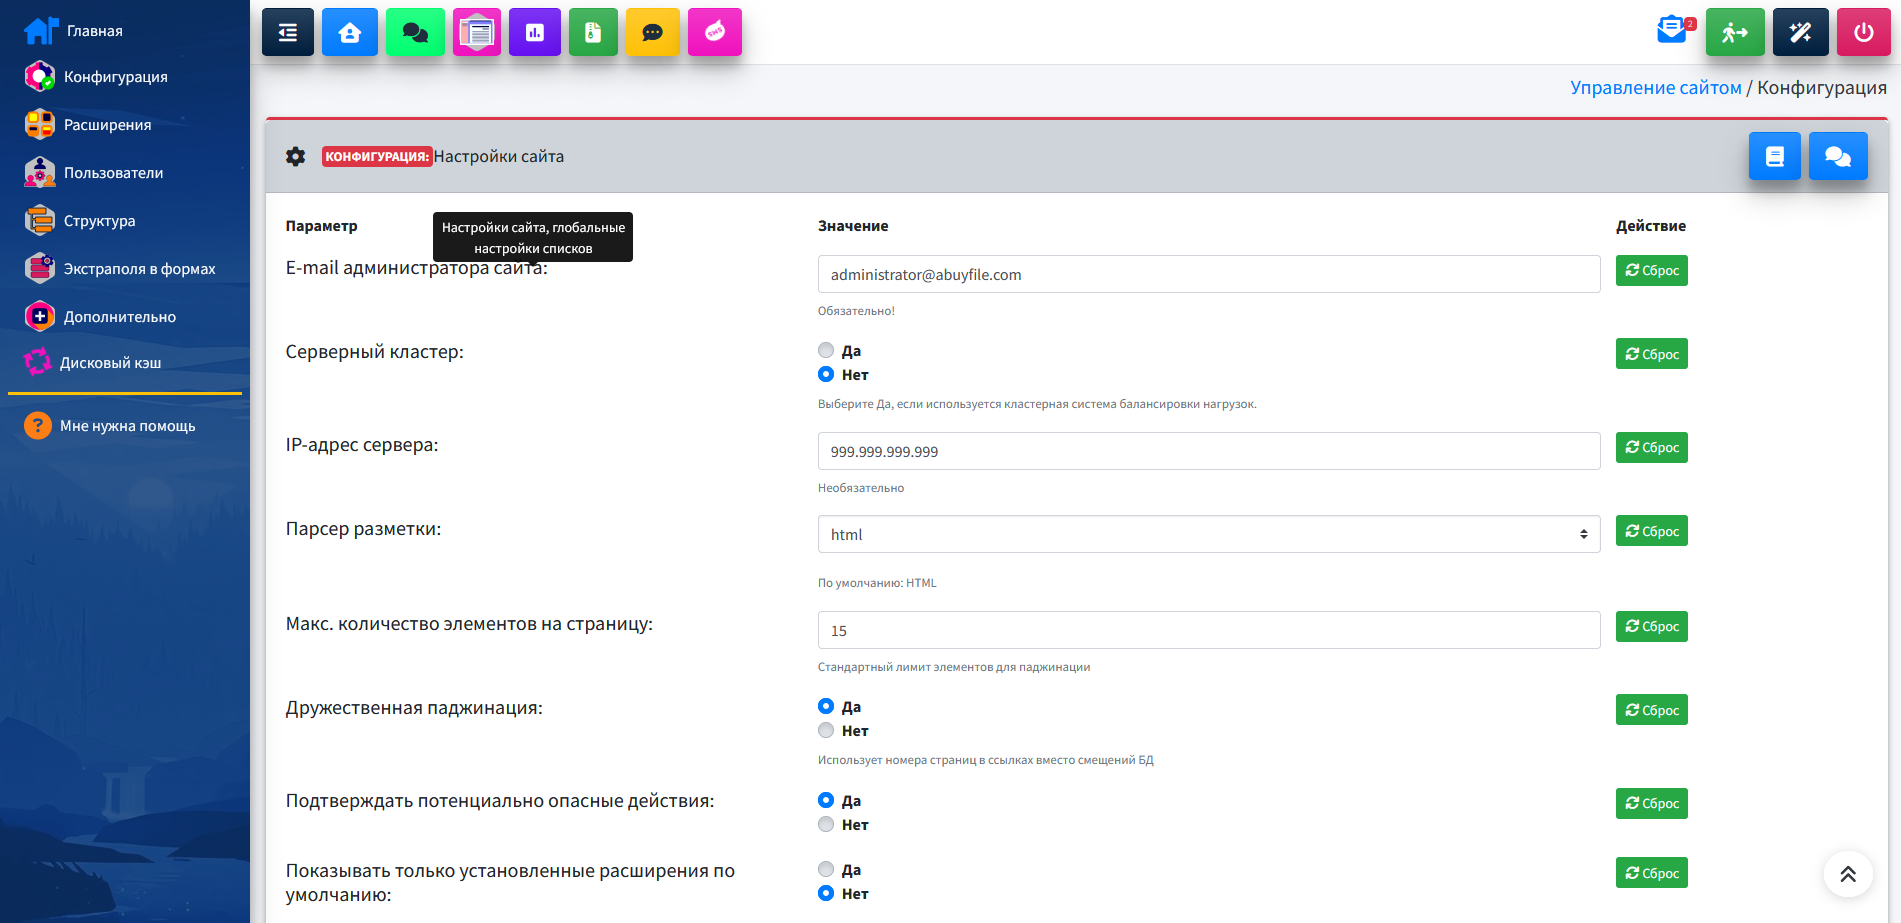Image resolution: width=1901 pixels, height=923 pixels.
Task: Open the blue documentation book icon
Action: pyautogui.click(x=1774, y=156)
